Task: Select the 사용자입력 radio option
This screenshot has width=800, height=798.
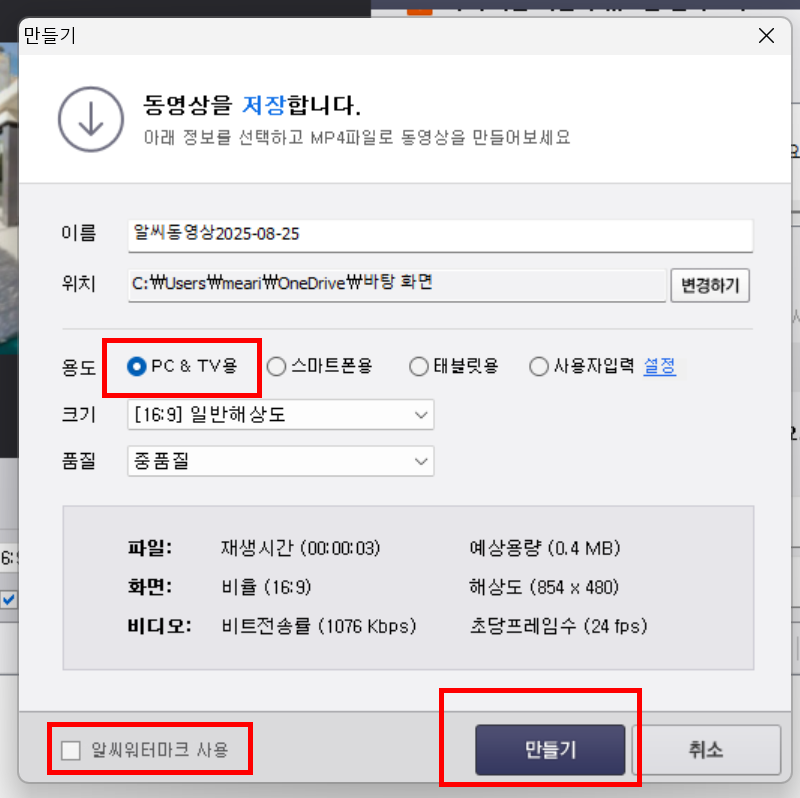Action: [539, 366]
